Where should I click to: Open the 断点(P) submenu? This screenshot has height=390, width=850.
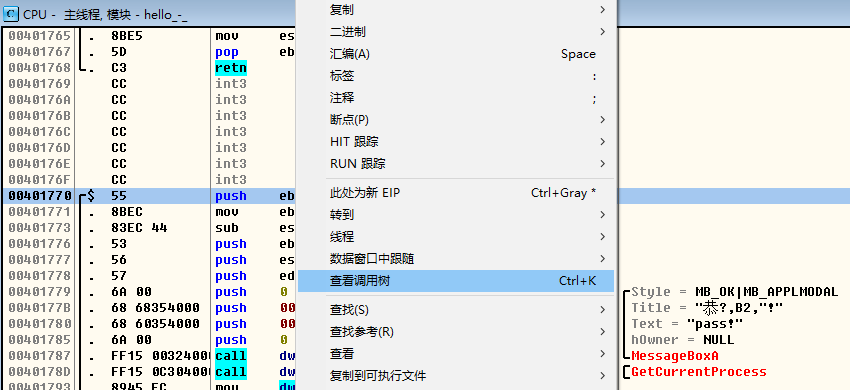coord(456,120)
